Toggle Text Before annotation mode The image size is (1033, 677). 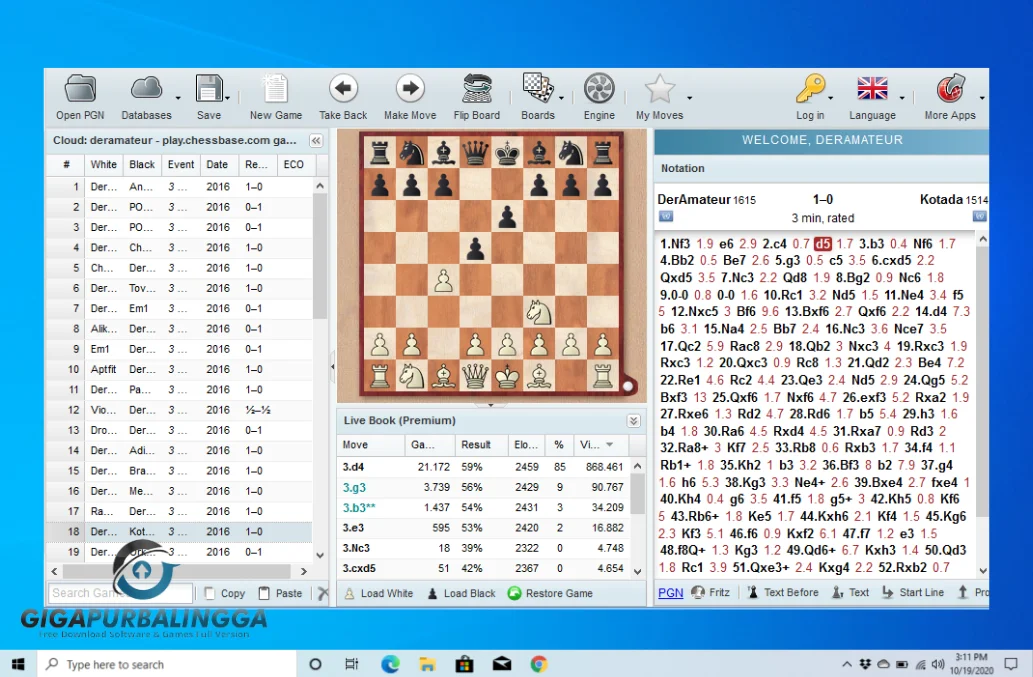pyautogui.click(x=792, y=592)
